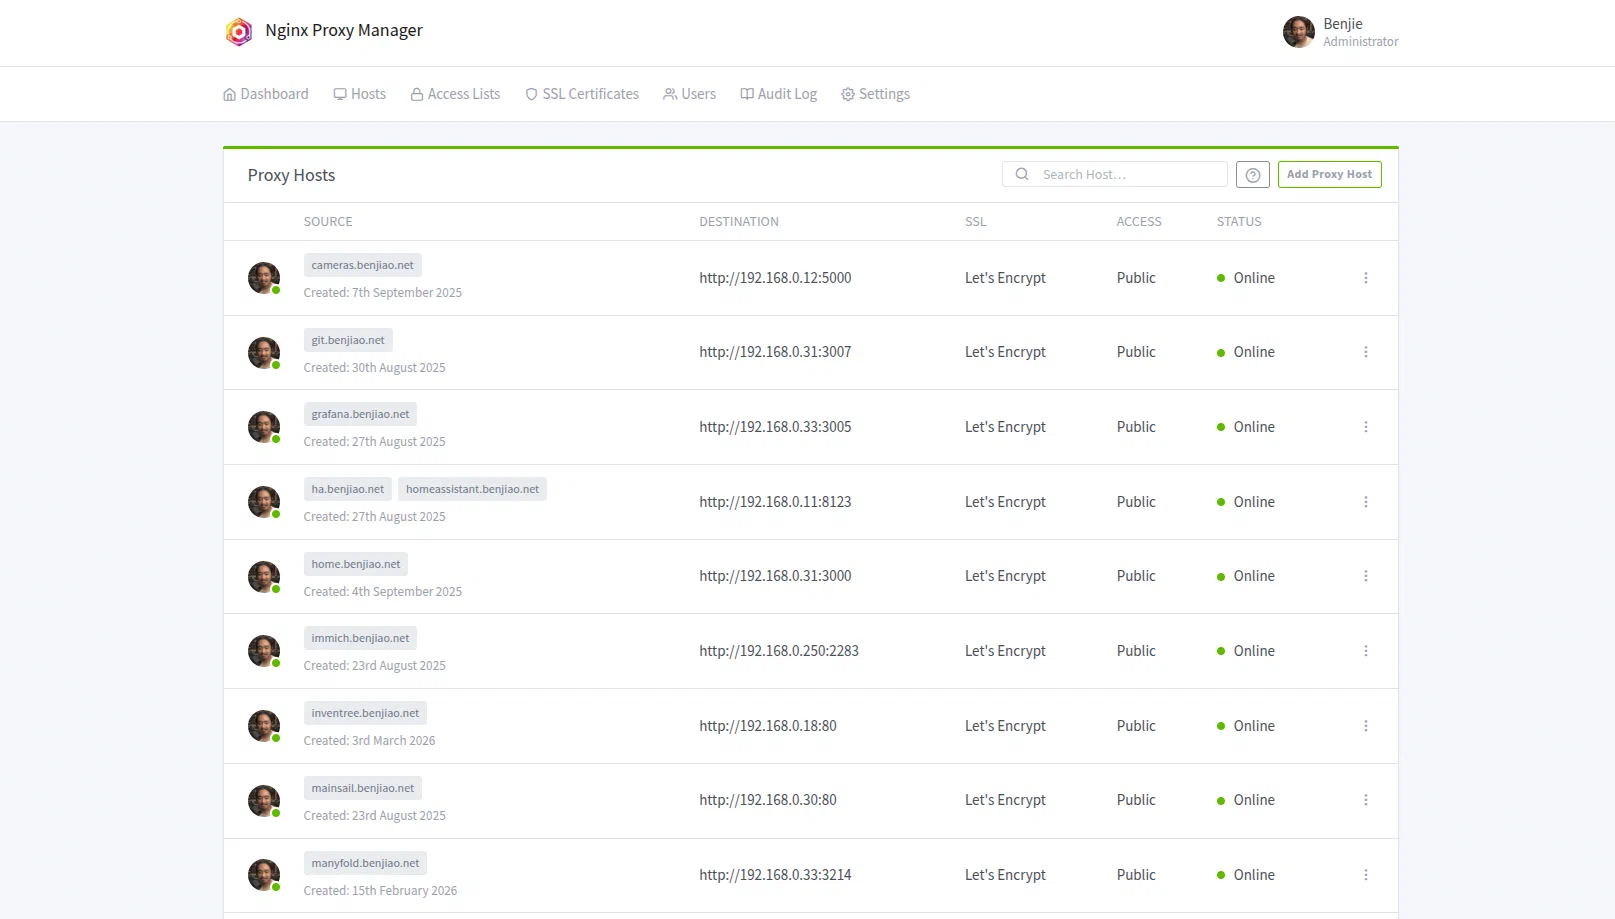Click the Add Proxy Host button

1329,174
